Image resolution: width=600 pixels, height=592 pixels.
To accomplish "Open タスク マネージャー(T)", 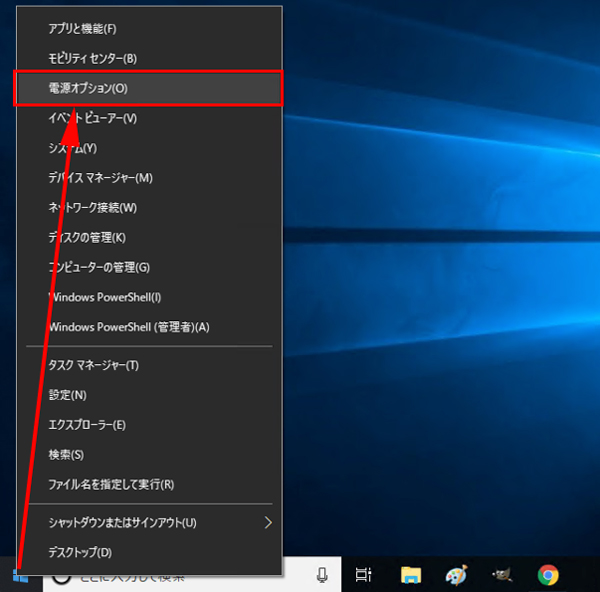I will coord(149,365).
